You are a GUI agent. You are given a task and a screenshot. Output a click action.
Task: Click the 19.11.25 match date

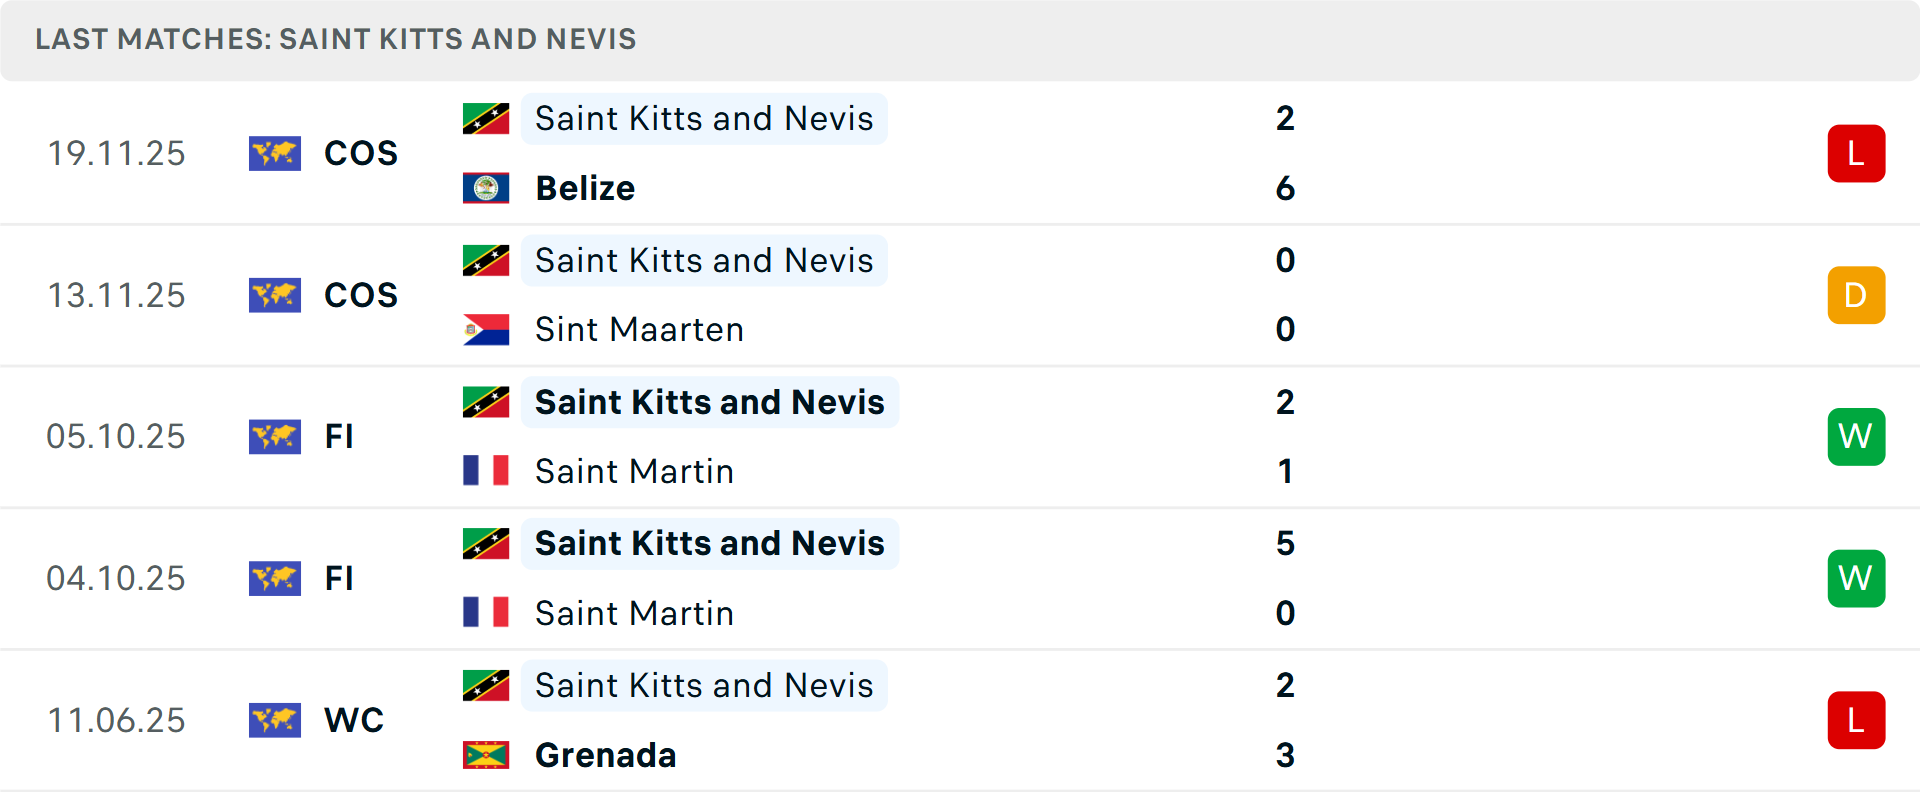coord(116,154)
